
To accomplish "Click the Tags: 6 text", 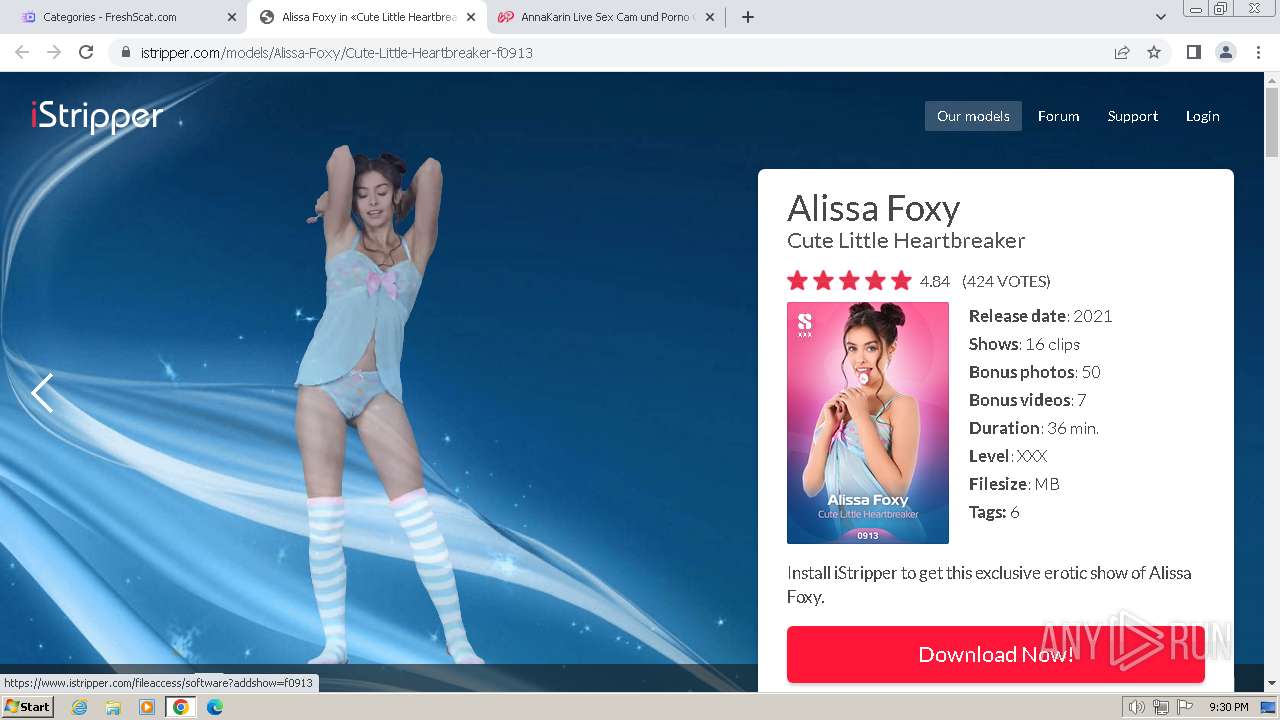I will tap(994, 512).
